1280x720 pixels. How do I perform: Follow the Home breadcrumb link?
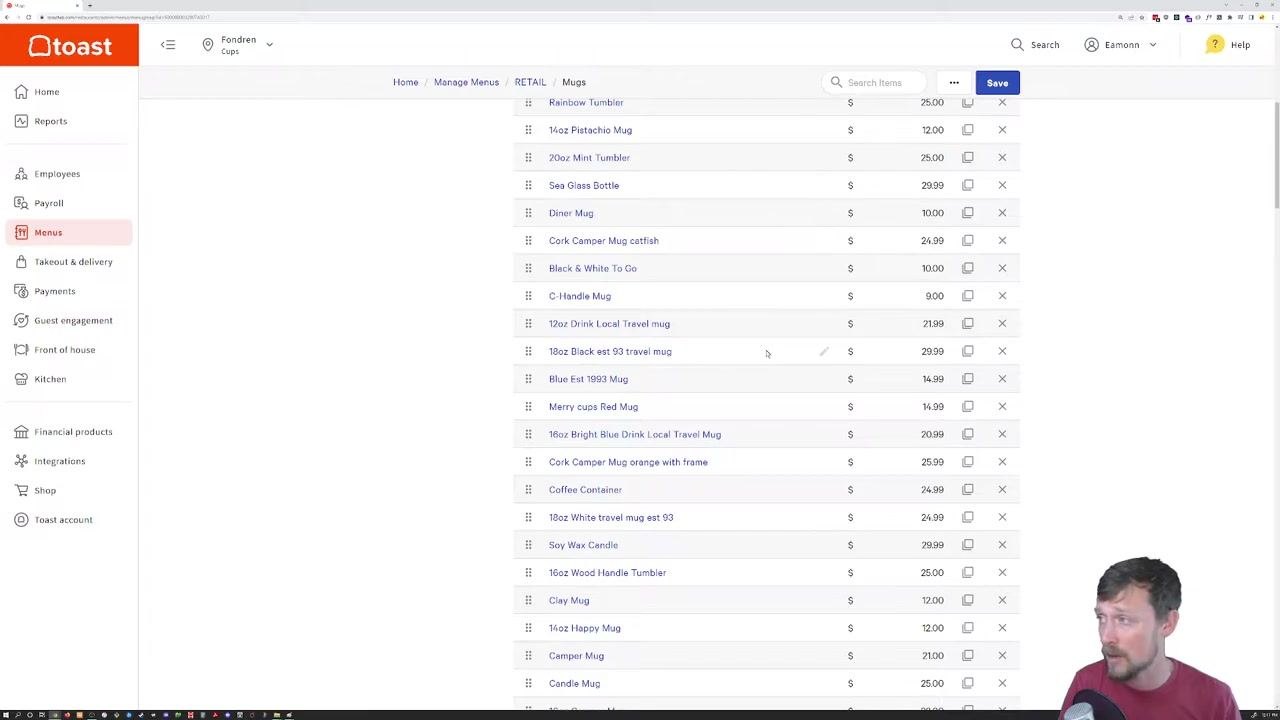tap(405, 82)
